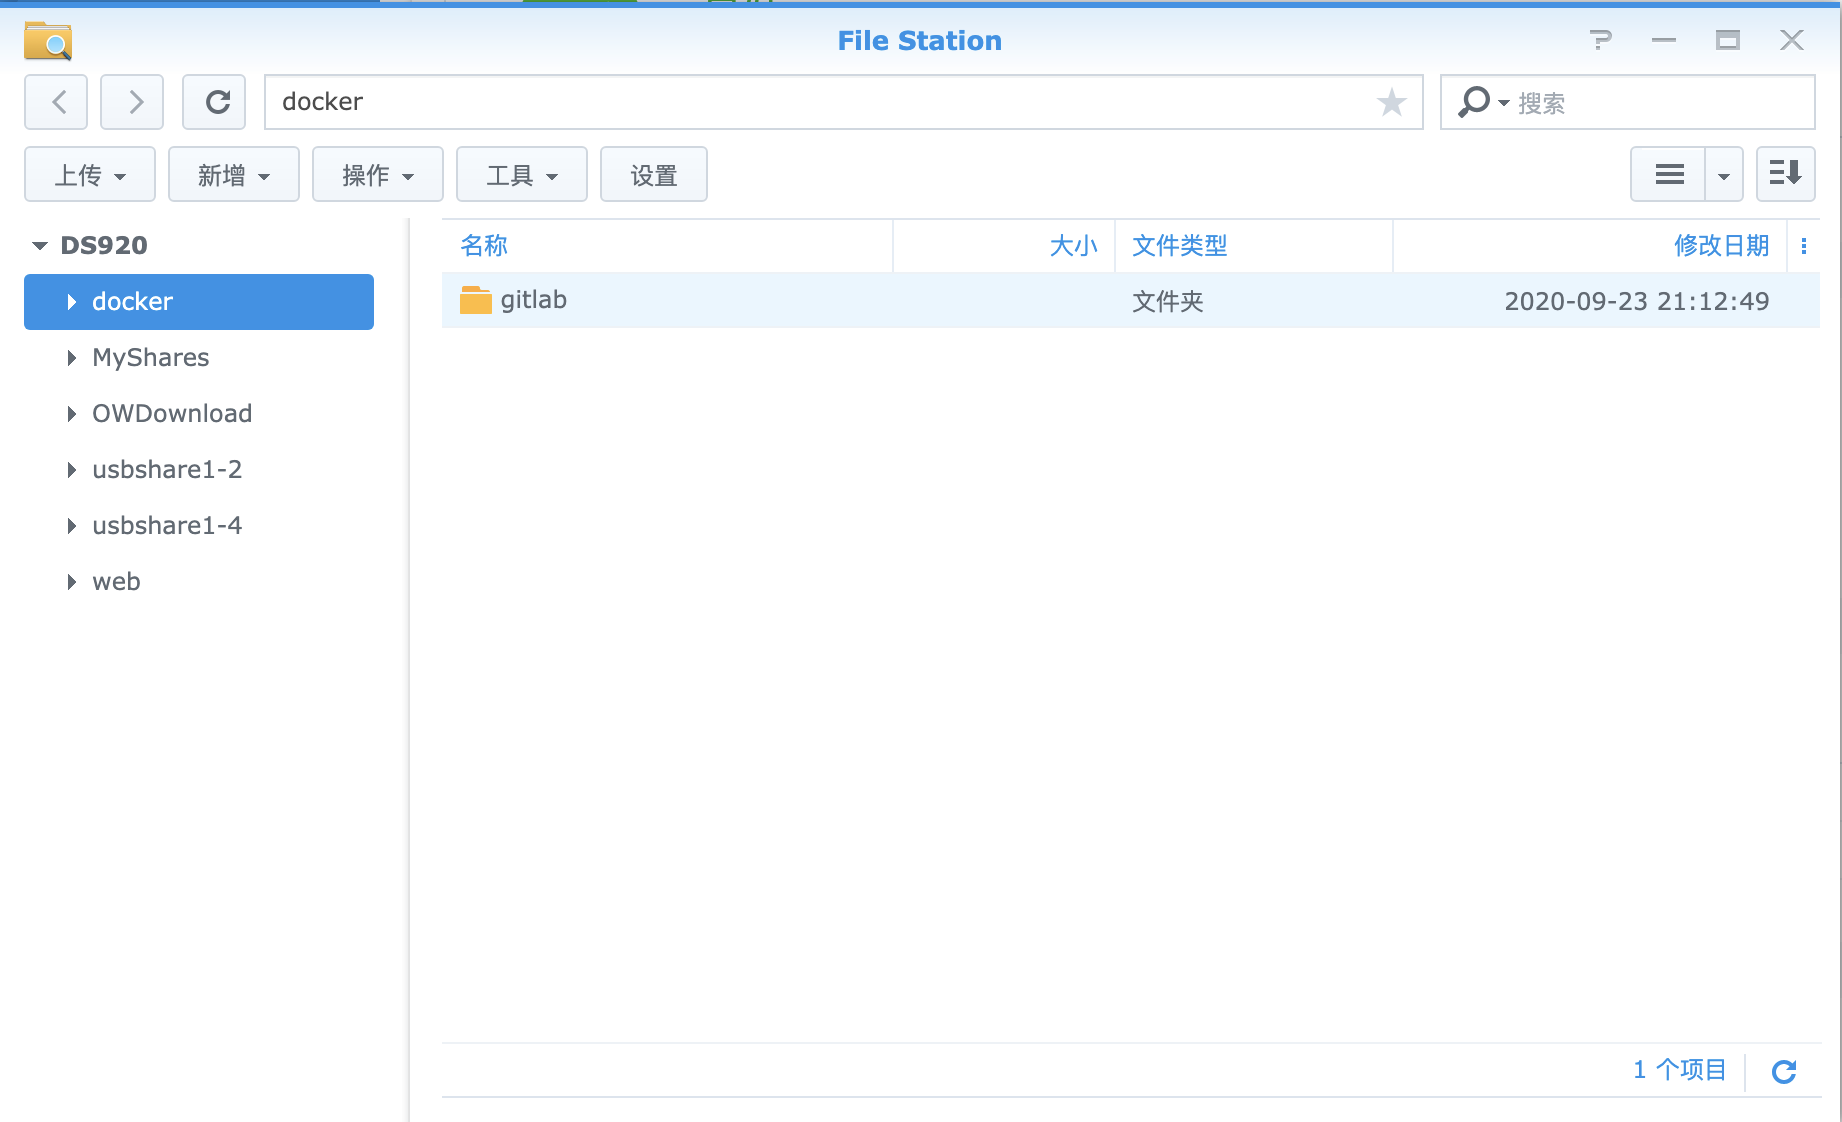Expand the usbshare1-4 folder arrow
The height and width of the screenshot is (1122, 1842).
pos(71,526)
